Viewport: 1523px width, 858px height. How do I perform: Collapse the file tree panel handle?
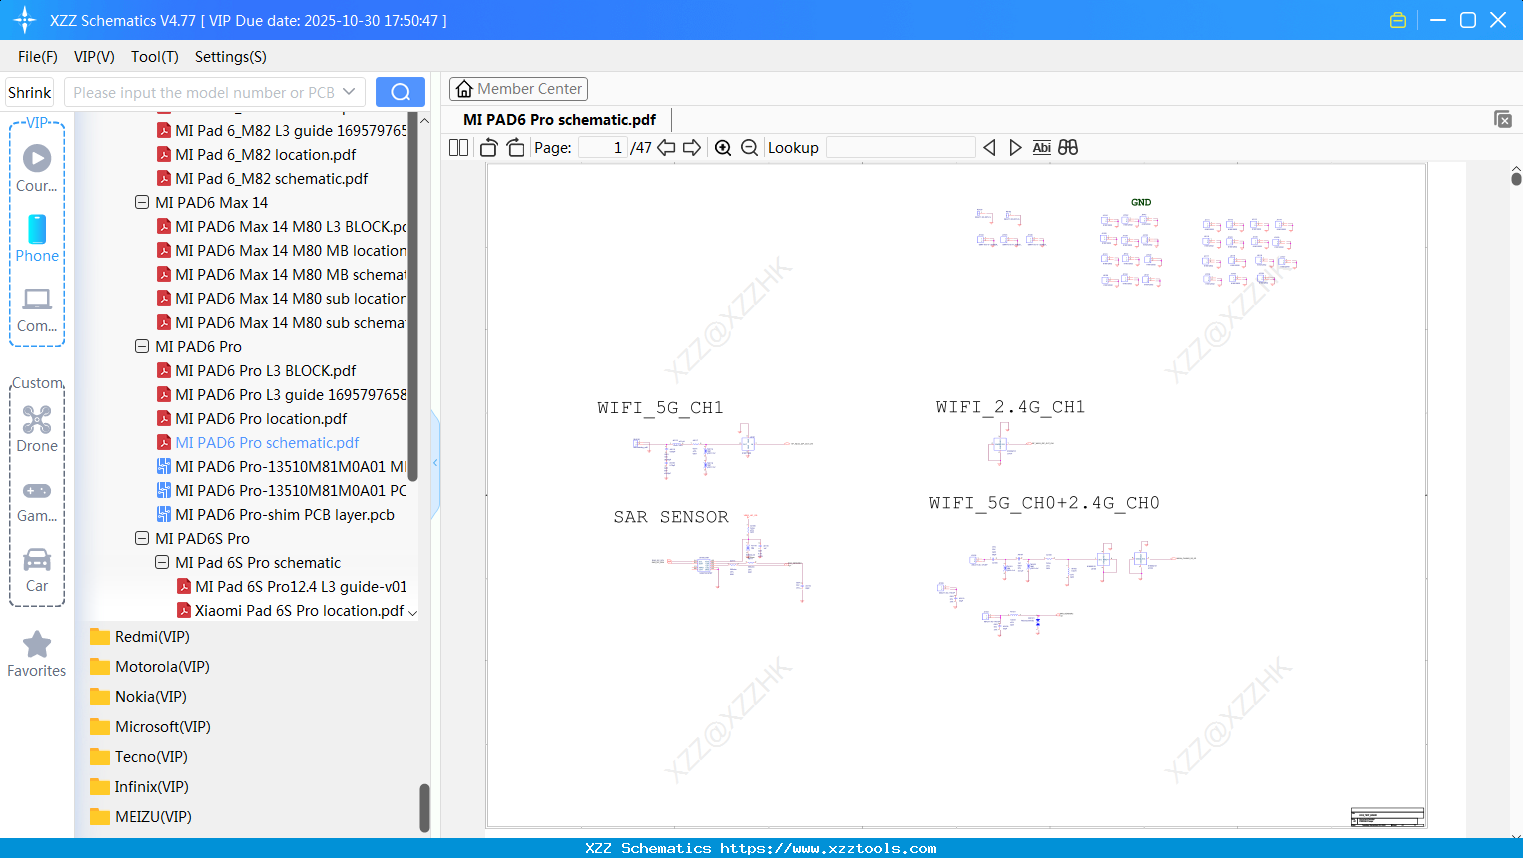coord(435,463)
